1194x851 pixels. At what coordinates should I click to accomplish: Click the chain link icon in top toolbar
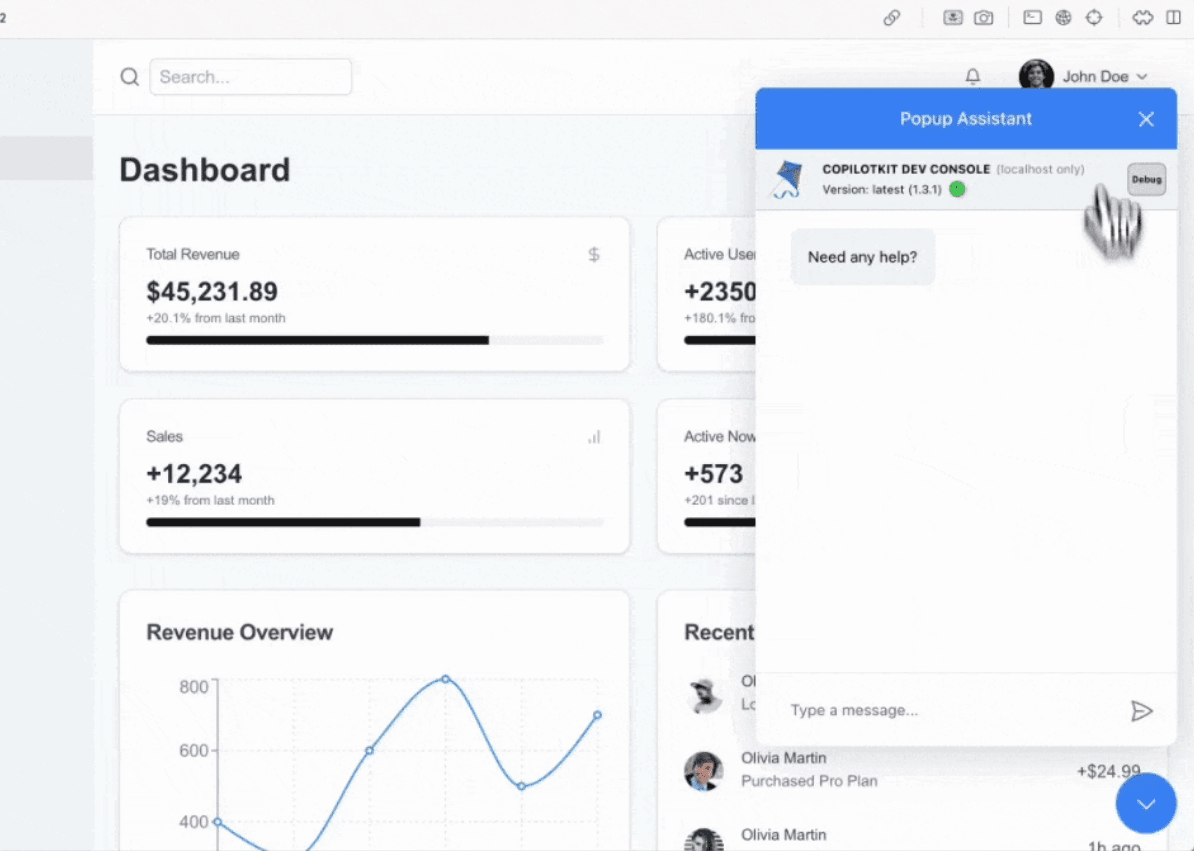click(x=892, y=18)
